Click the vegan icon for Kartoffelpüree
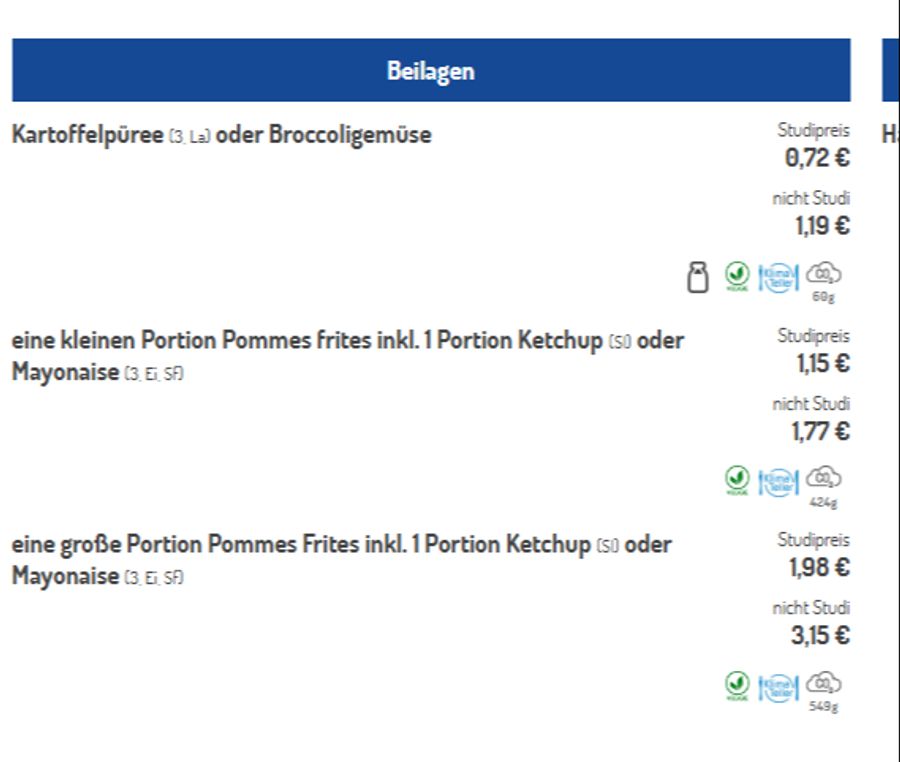The width and height of the screenshot is (900, 762). coord(738,275)
